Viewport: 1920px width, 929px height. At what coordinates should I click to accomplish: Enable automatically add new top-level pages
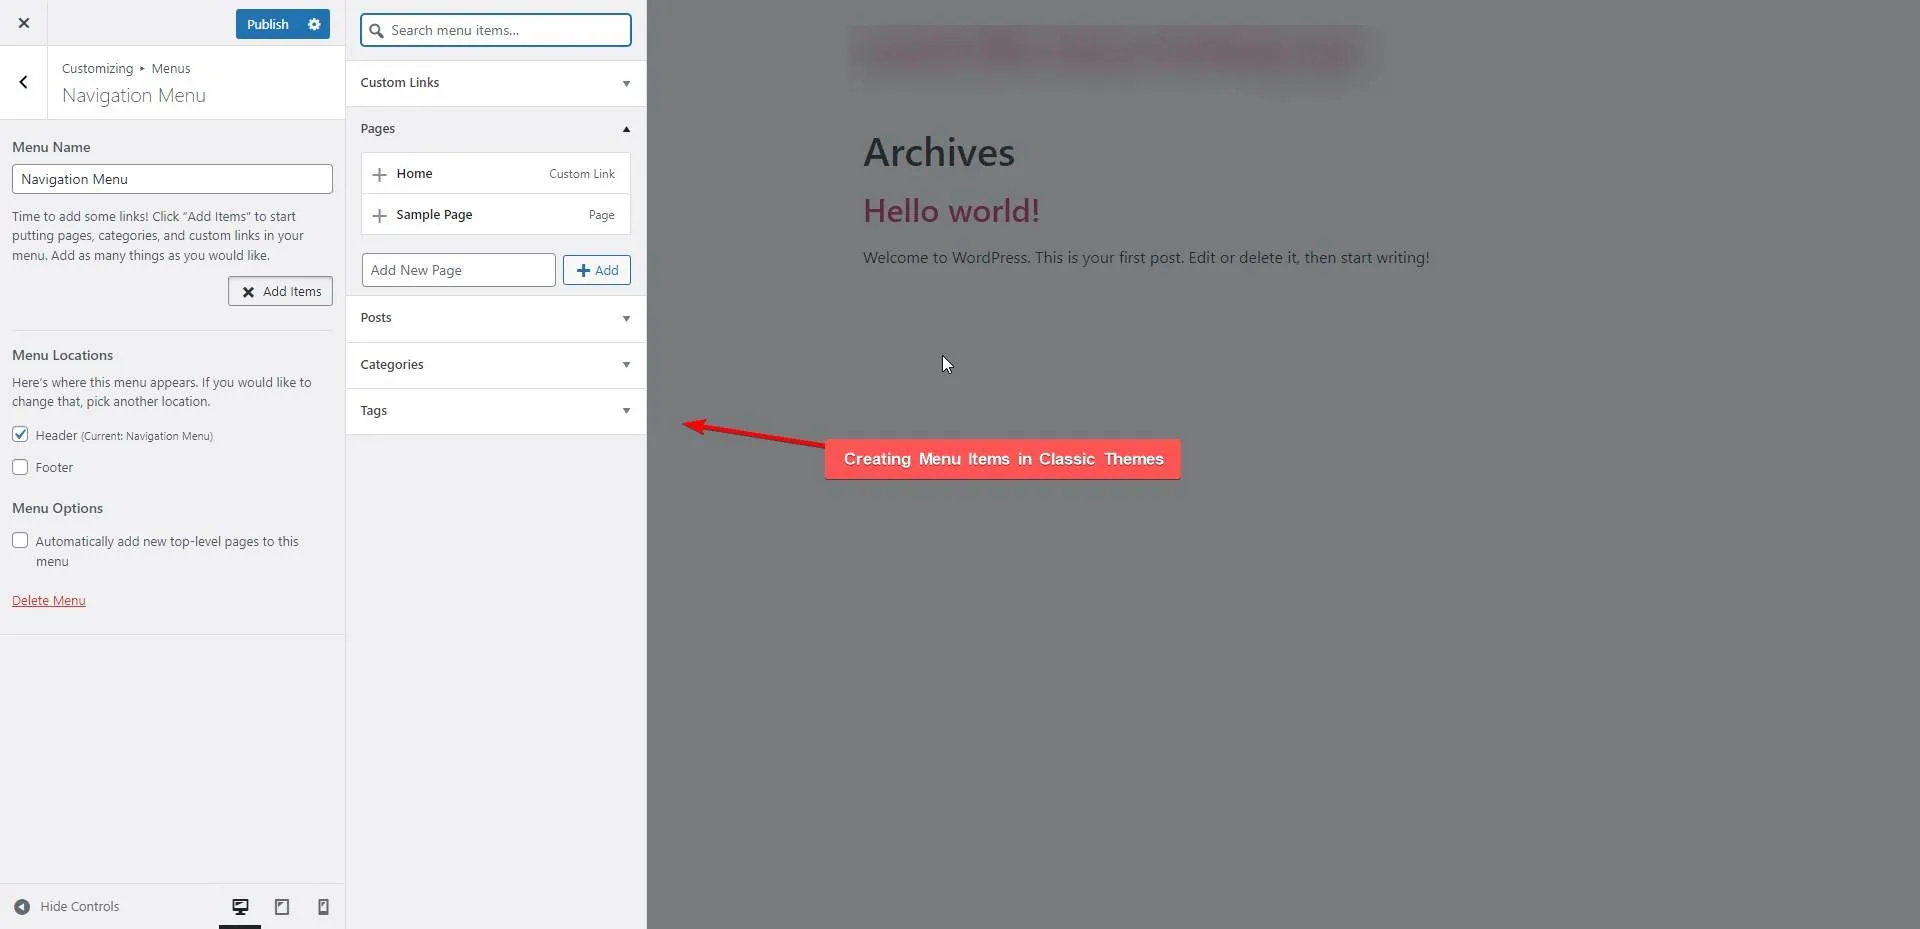coord(20,541)
